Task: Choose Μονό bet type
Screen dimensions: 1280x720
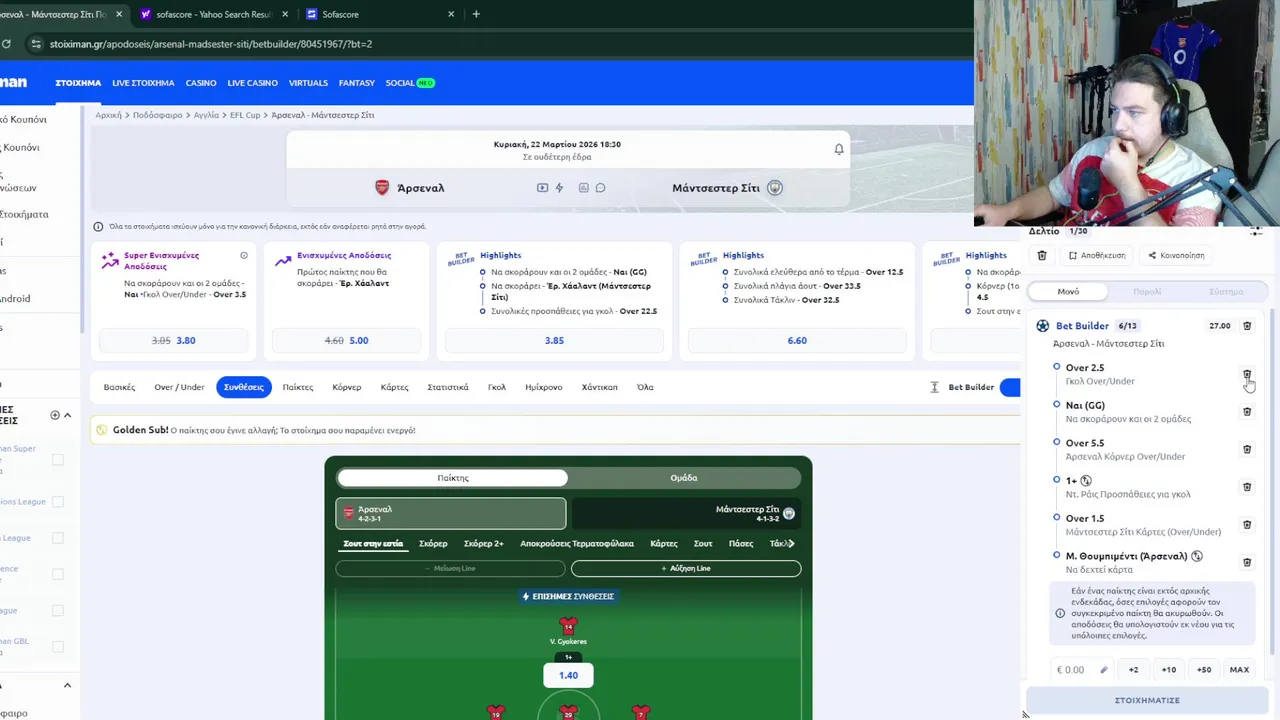Action: (x=1068, y=292)
